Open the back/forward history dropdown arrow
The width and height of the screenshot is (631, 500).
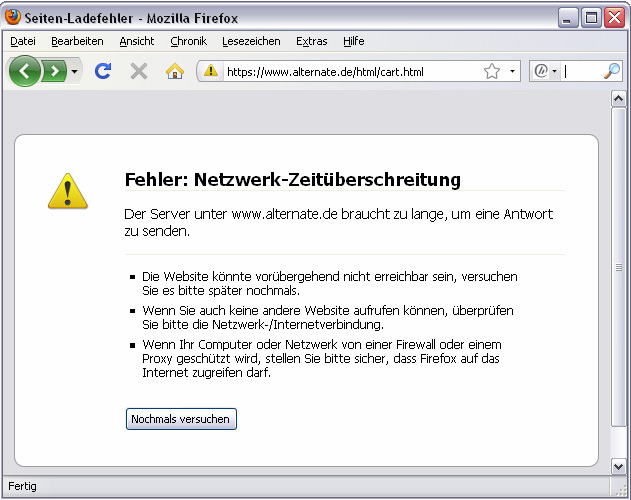tap(74, 72)
